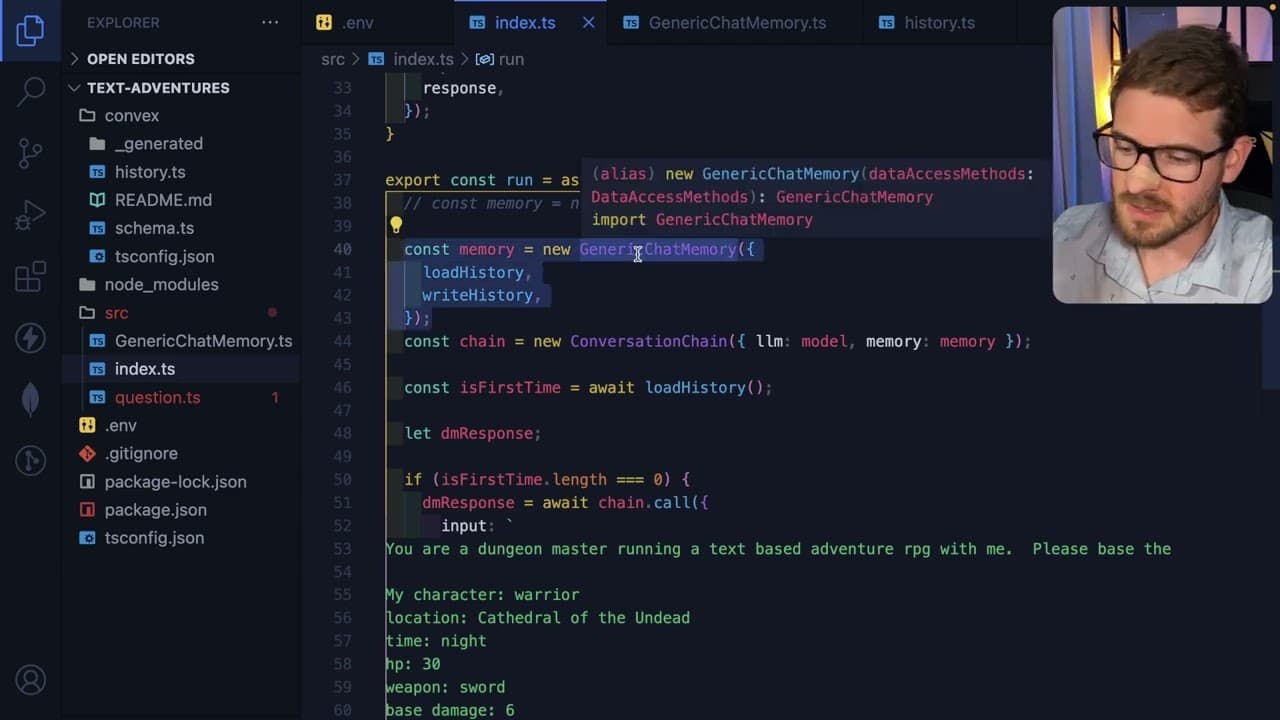Open the lightning bolt extension in activity bar
This screenshot has width=1280, height=720.
click(30, 338)
